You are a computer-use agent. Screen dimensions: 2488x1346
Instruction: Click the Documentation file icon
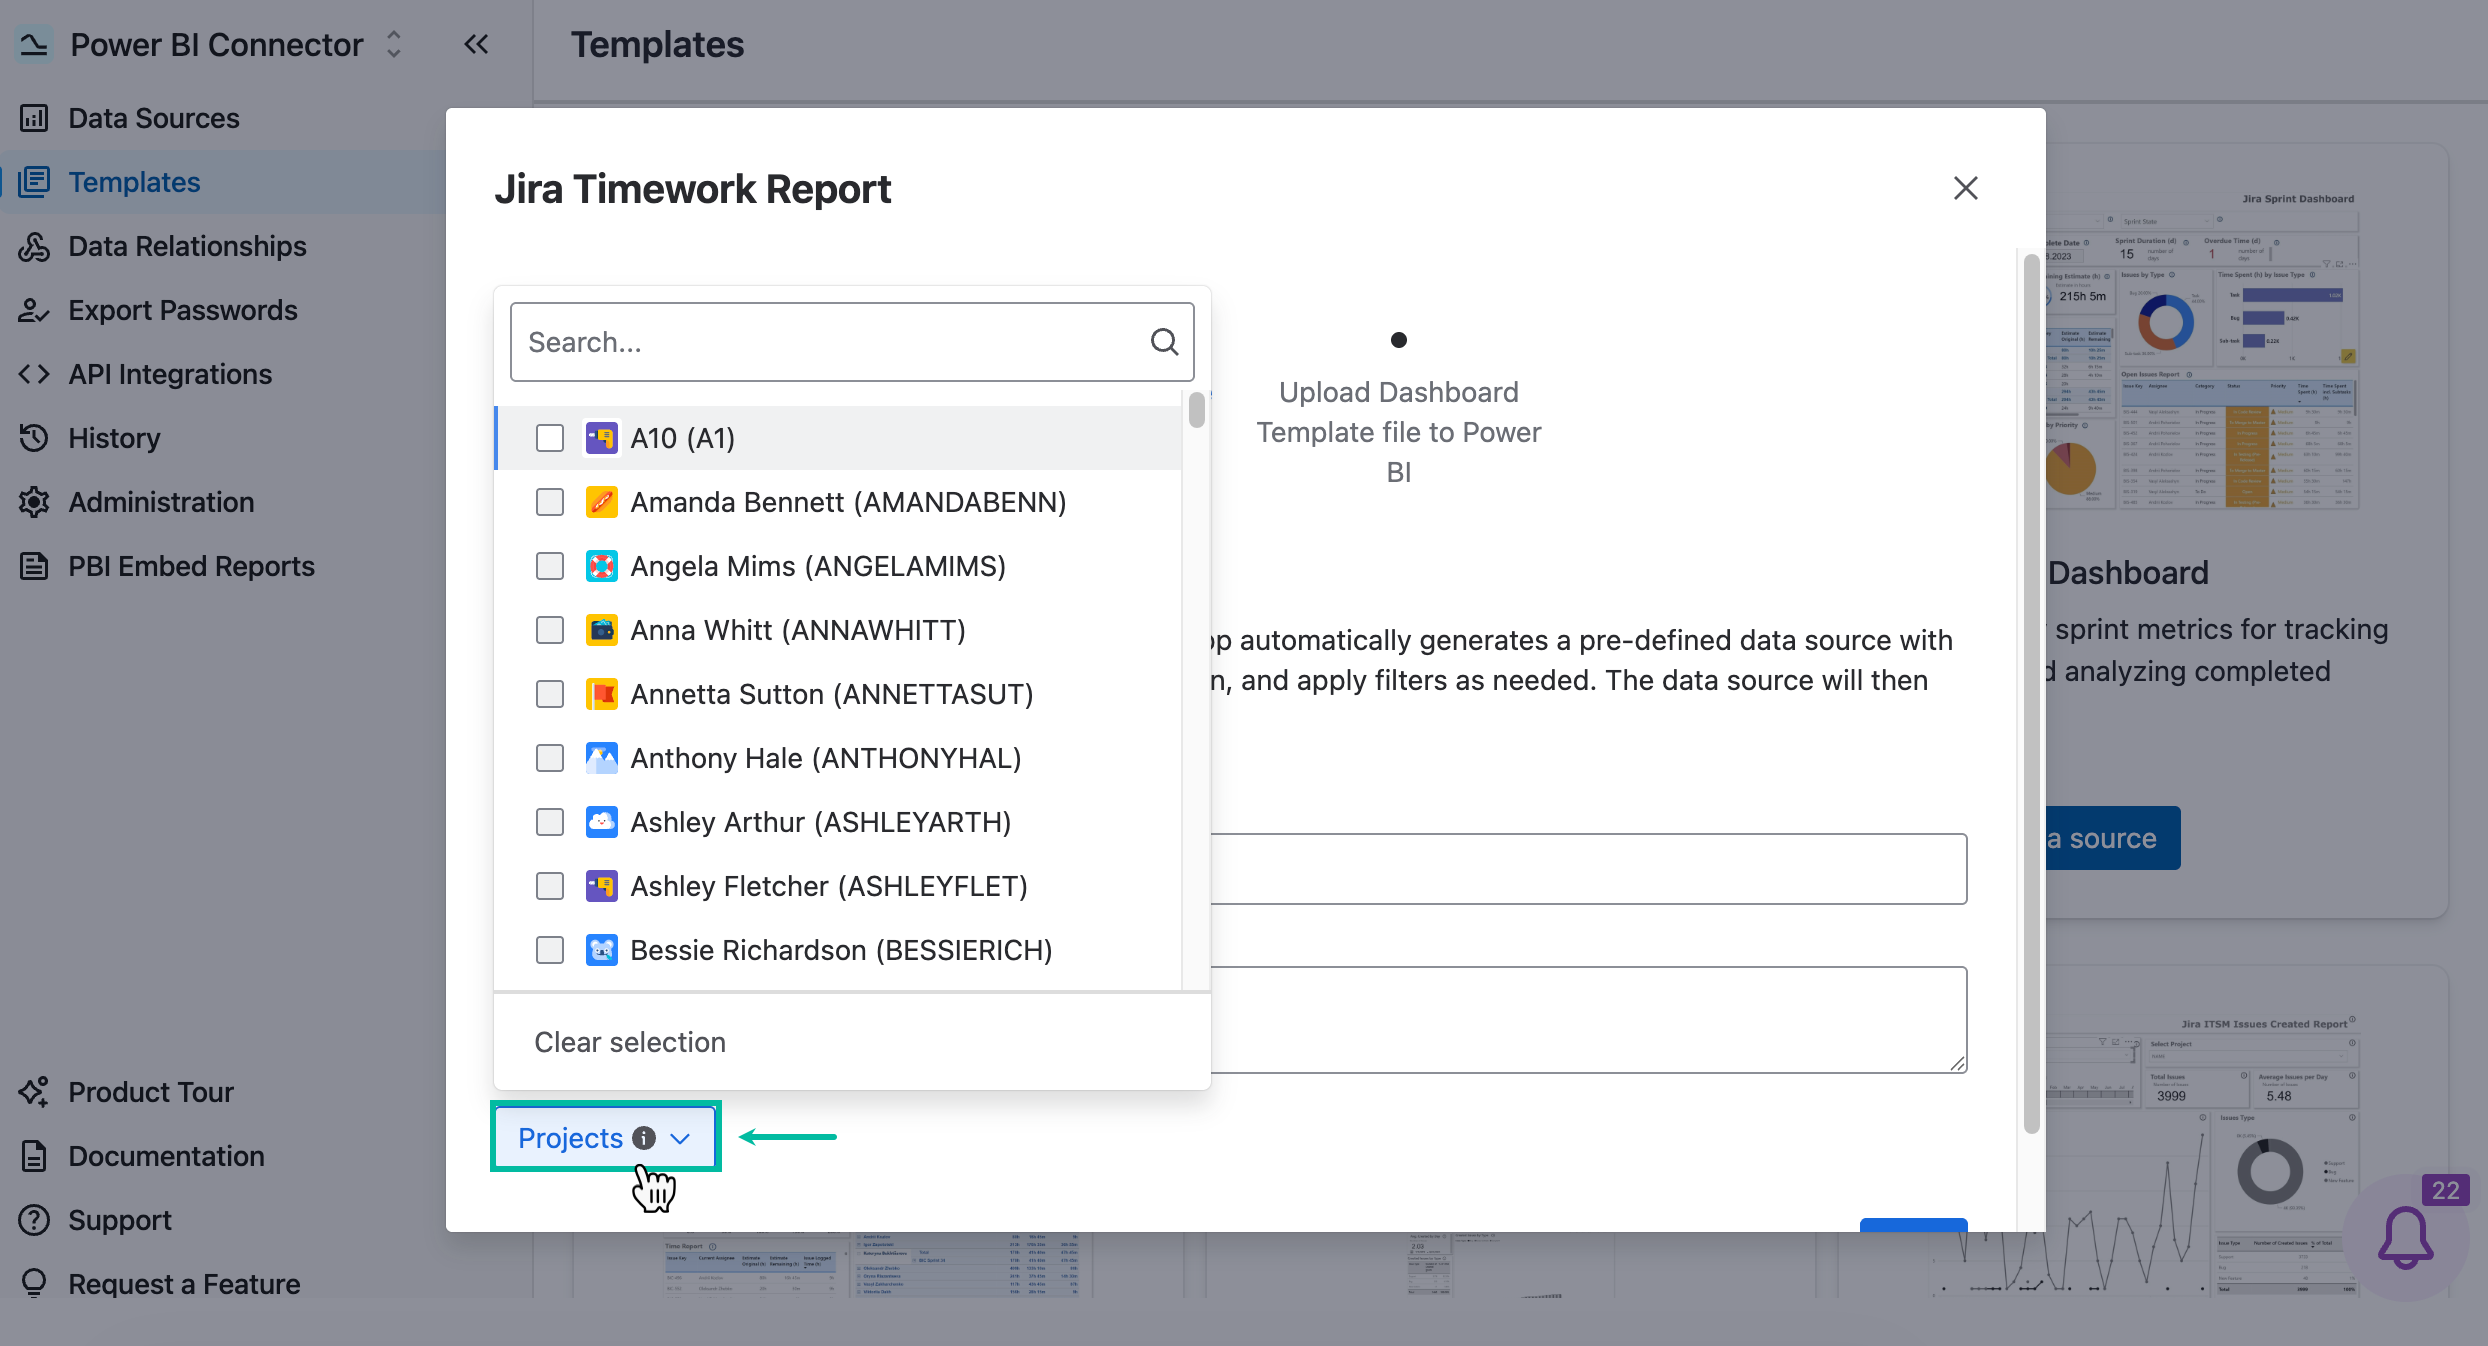34,1156
